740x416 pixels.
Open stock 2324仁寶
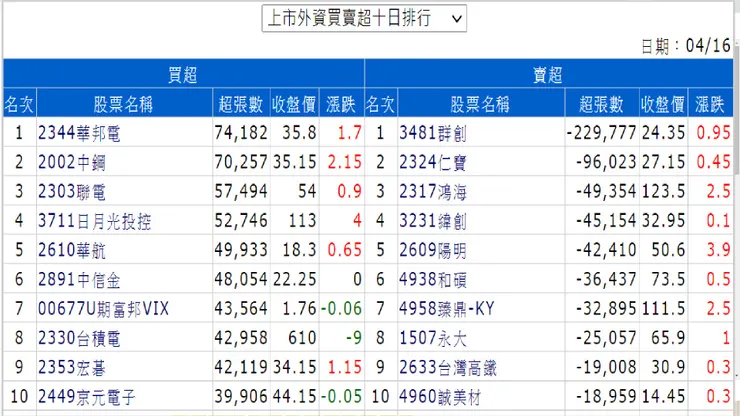click(x=433, y=162)
